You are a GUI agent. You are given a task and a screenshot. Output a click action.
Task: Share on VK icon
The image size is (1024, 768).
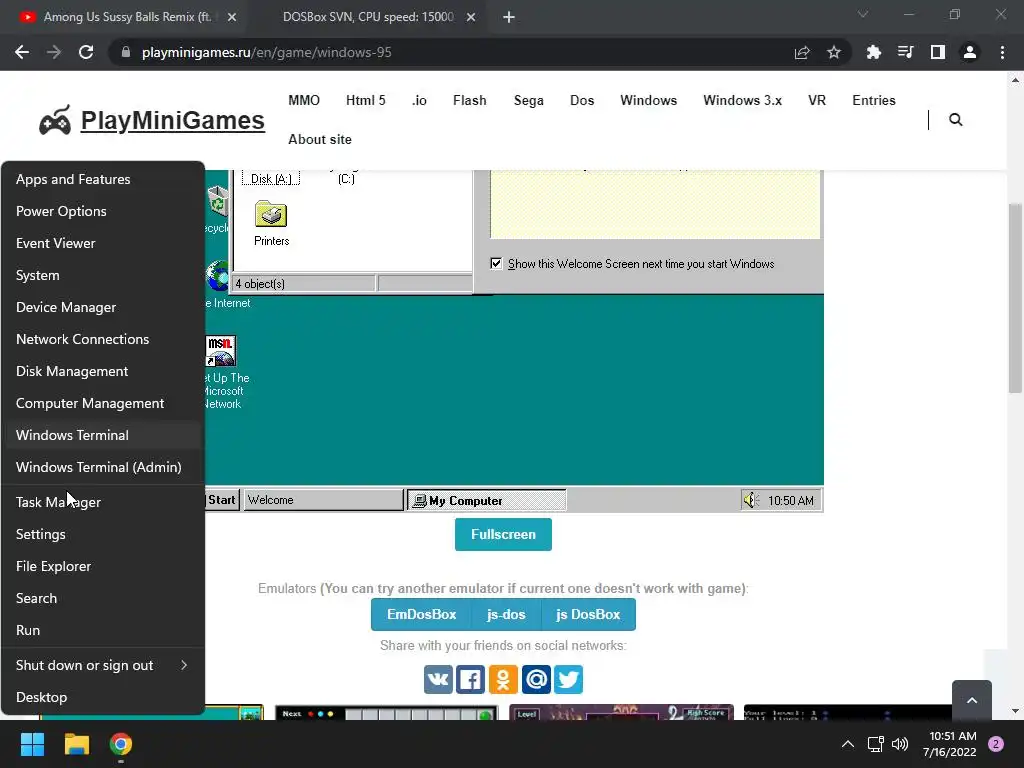[438, 679]
